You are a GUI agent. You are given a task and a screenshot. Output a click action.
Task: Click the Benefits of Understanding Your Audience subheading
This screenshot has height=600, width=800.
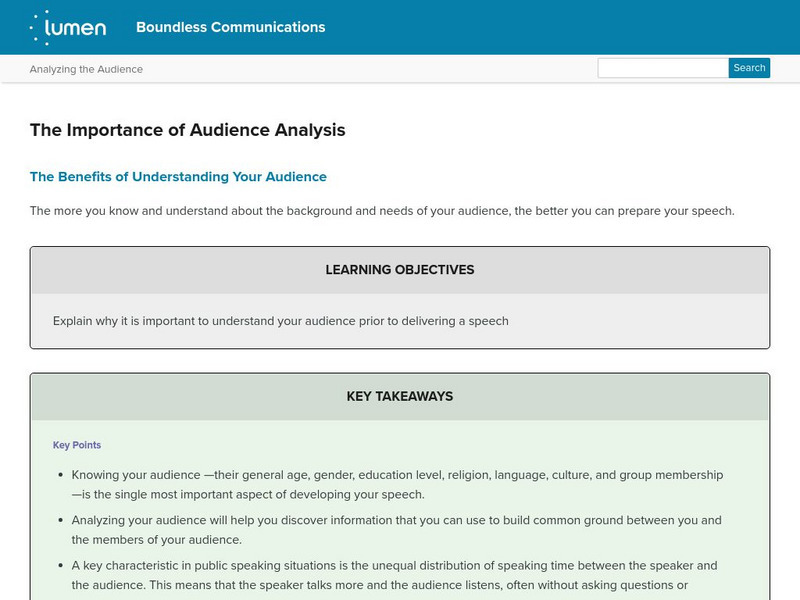pos(178,177)
